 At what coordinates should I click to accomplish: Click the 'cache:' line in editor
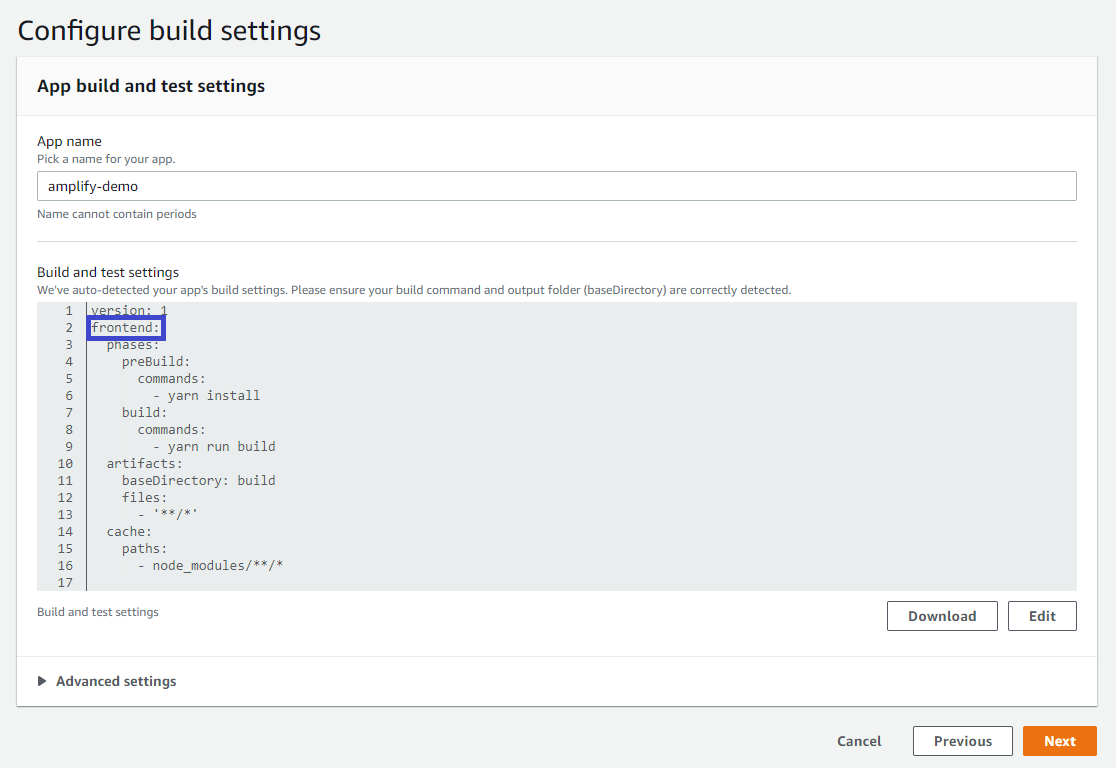[130, 532]
